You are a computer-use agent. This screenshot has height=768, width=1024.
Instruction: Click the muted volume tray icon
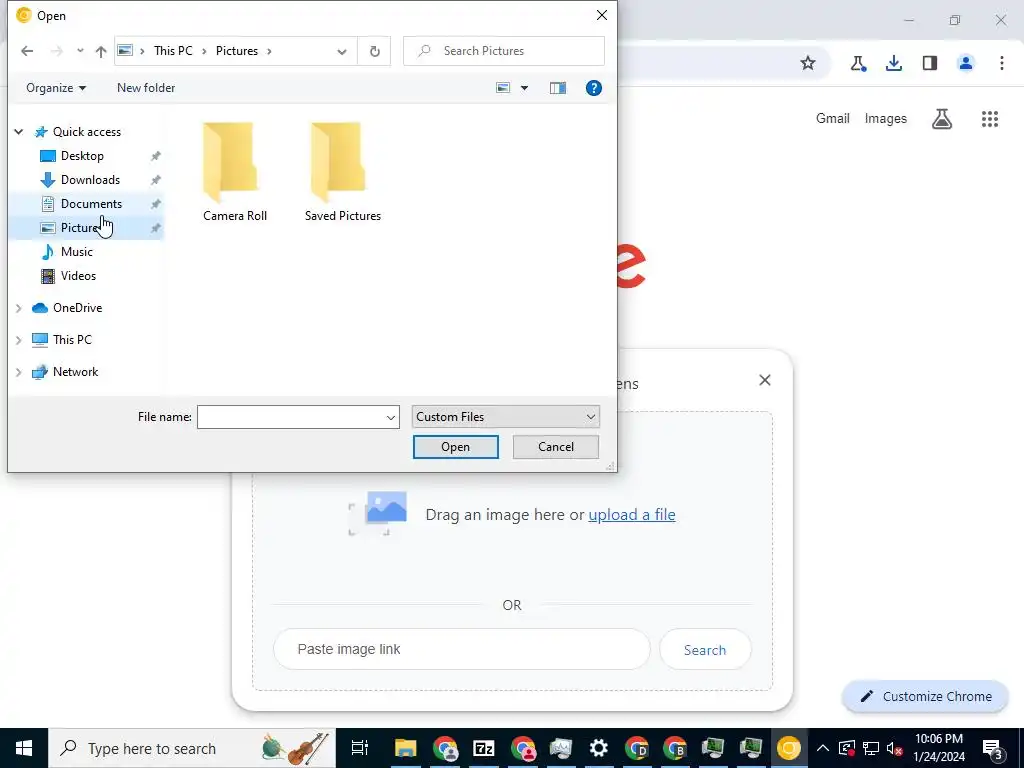click(895, 748)
